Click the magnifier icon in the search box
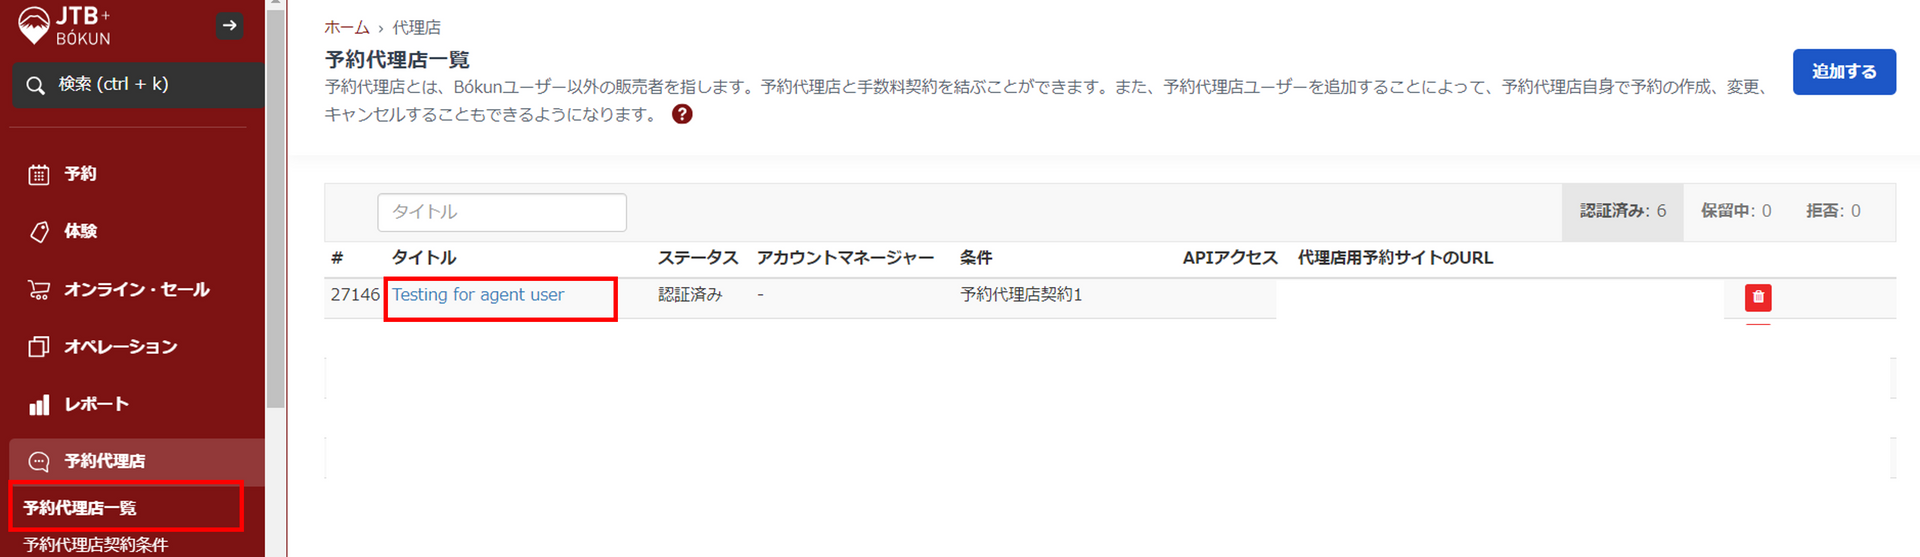 (36, 85)
